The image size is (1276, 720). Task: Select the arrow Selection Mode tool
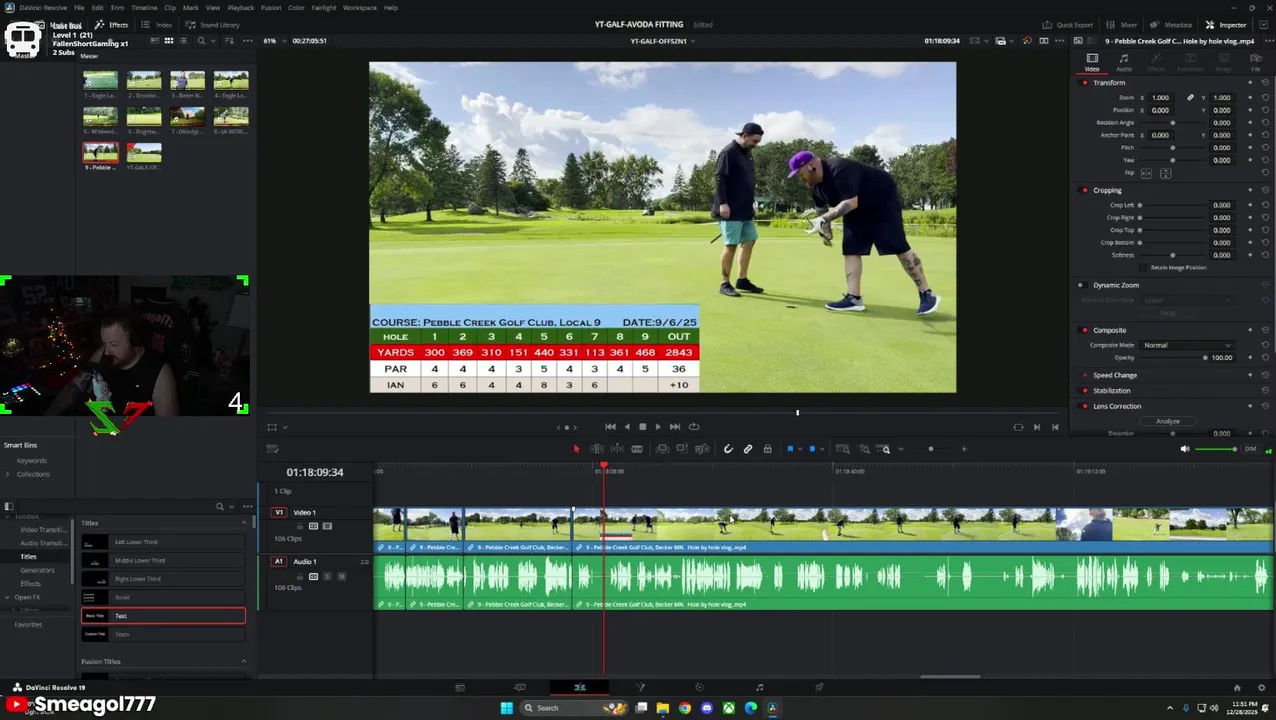576,449
